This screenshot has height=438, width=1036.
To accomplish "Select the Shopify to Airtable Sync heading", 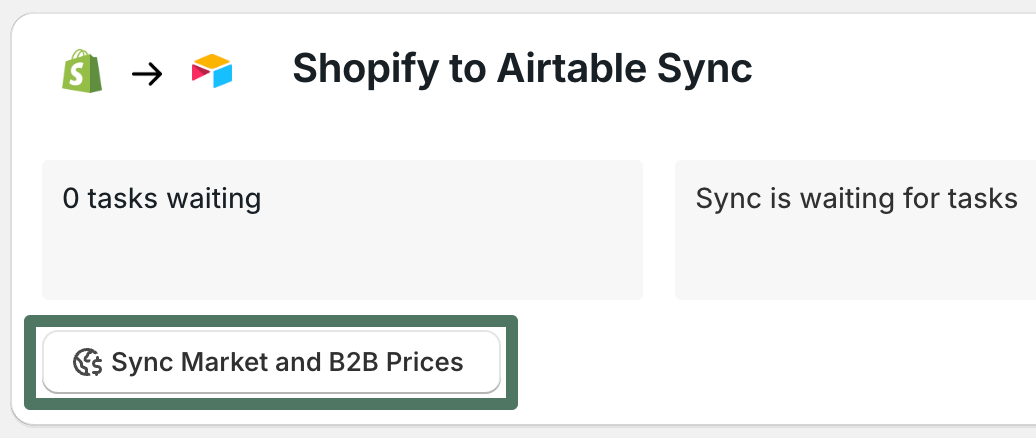I will pyautogui.click(x=521, y=69).
